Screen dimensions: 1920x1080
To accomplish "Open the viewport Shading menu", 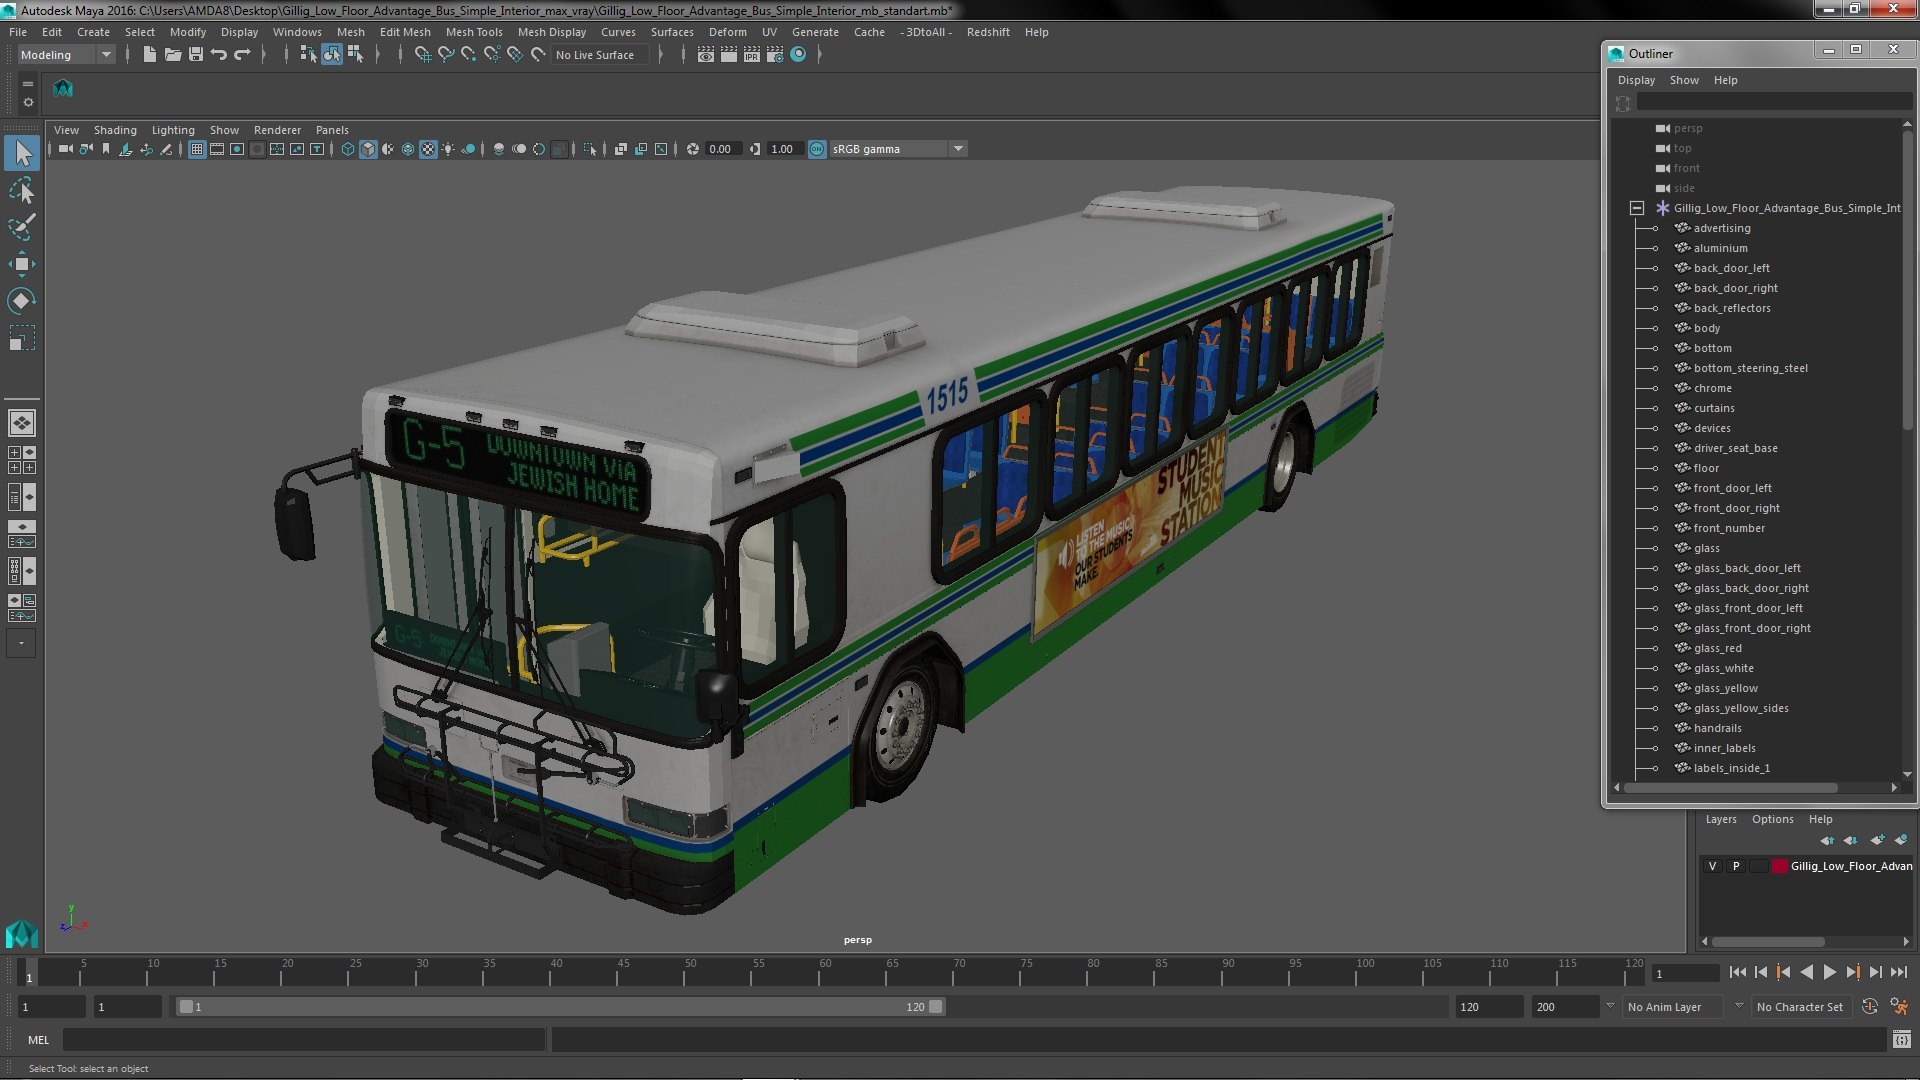I will tap(115, 130).
